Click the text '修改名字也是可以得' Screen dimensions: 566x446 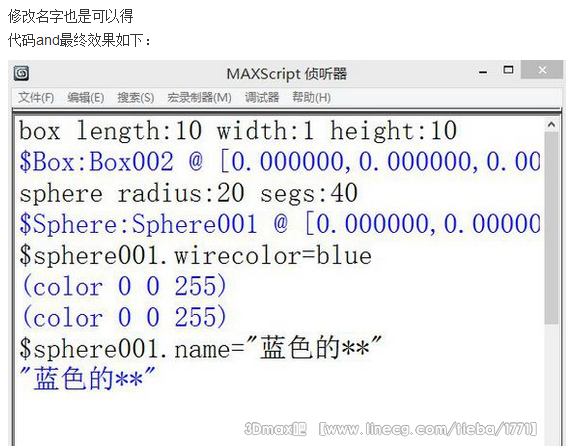click(71, 16)
